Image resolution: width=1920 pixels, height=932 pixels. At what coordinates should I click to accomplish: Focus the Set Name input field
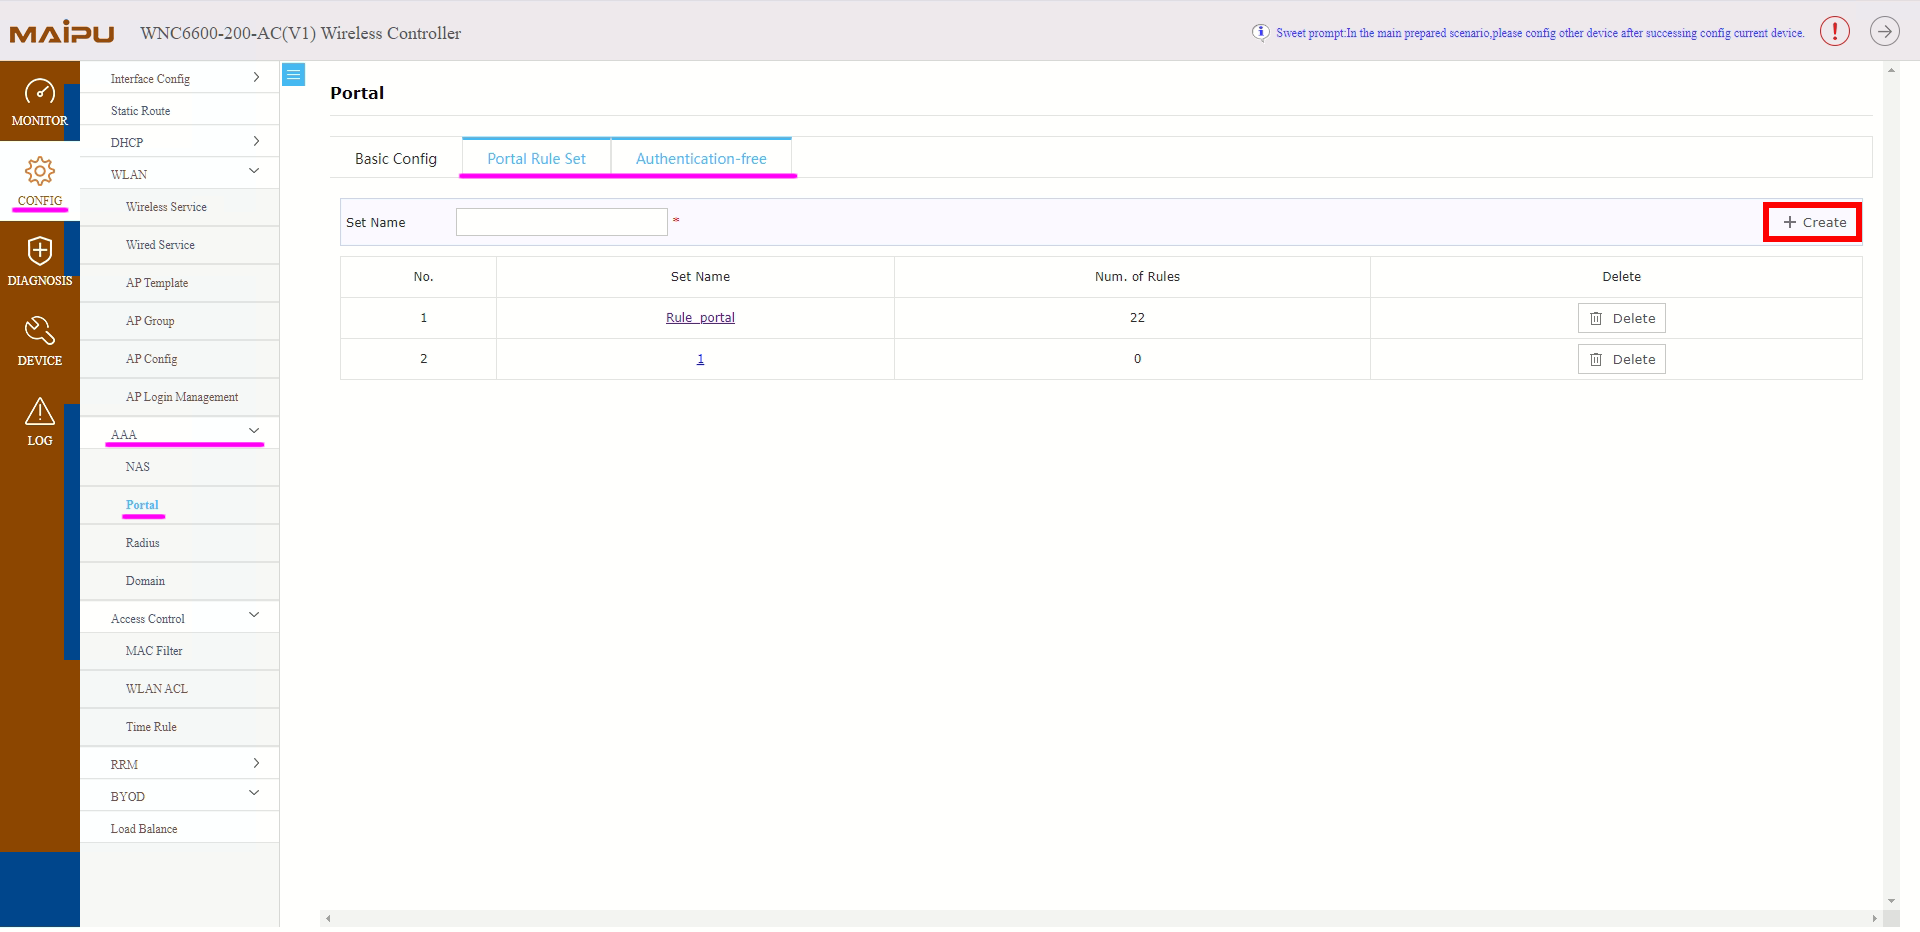click(562, 222)
